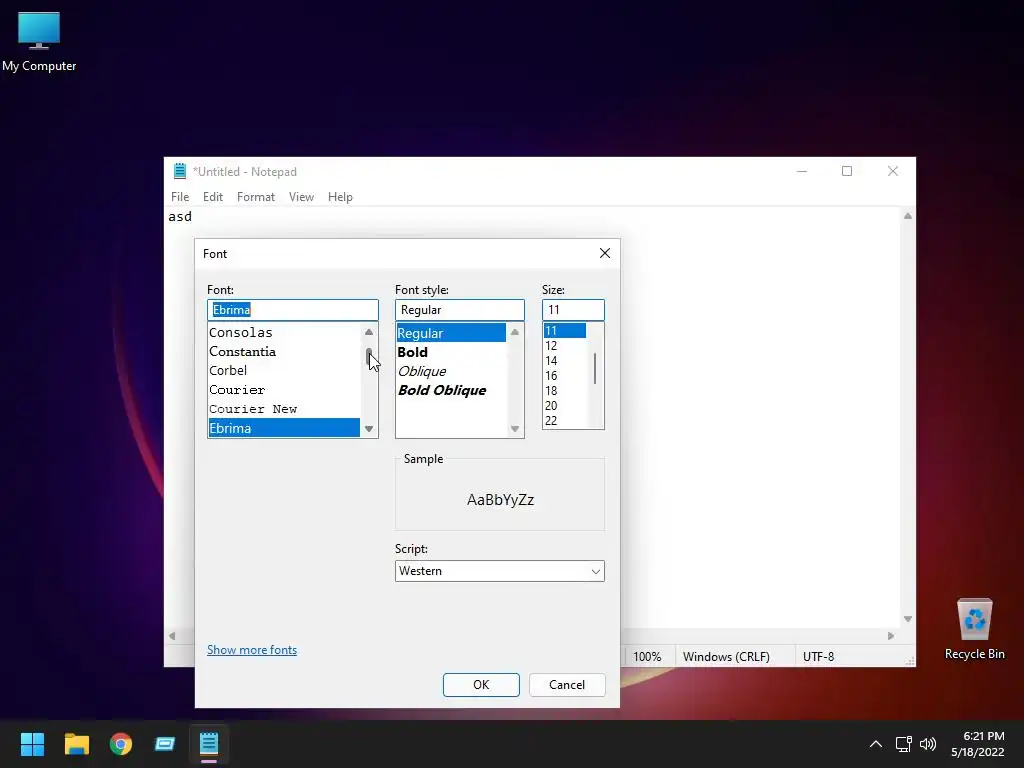Click UTF-8 in the status bar

818,656
